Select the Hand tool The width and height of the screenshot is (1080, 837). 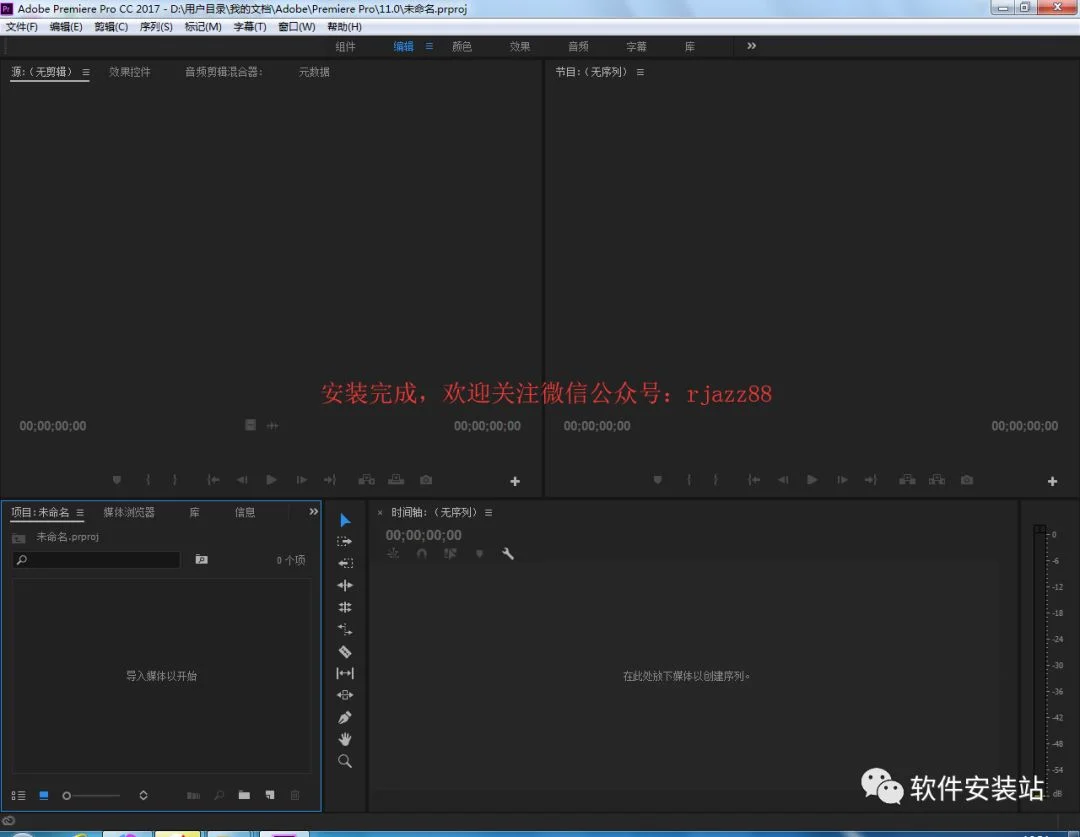point(345,739)
